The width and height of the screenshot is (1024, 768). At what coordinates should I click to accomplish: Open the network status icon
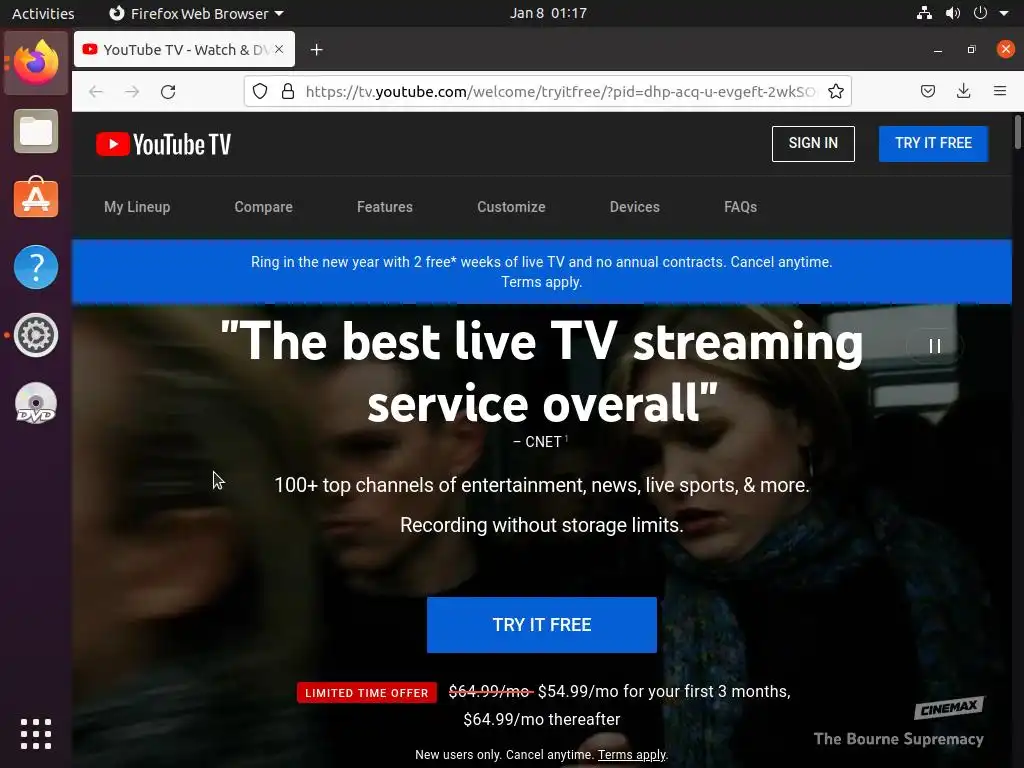[x=924, y=13]
